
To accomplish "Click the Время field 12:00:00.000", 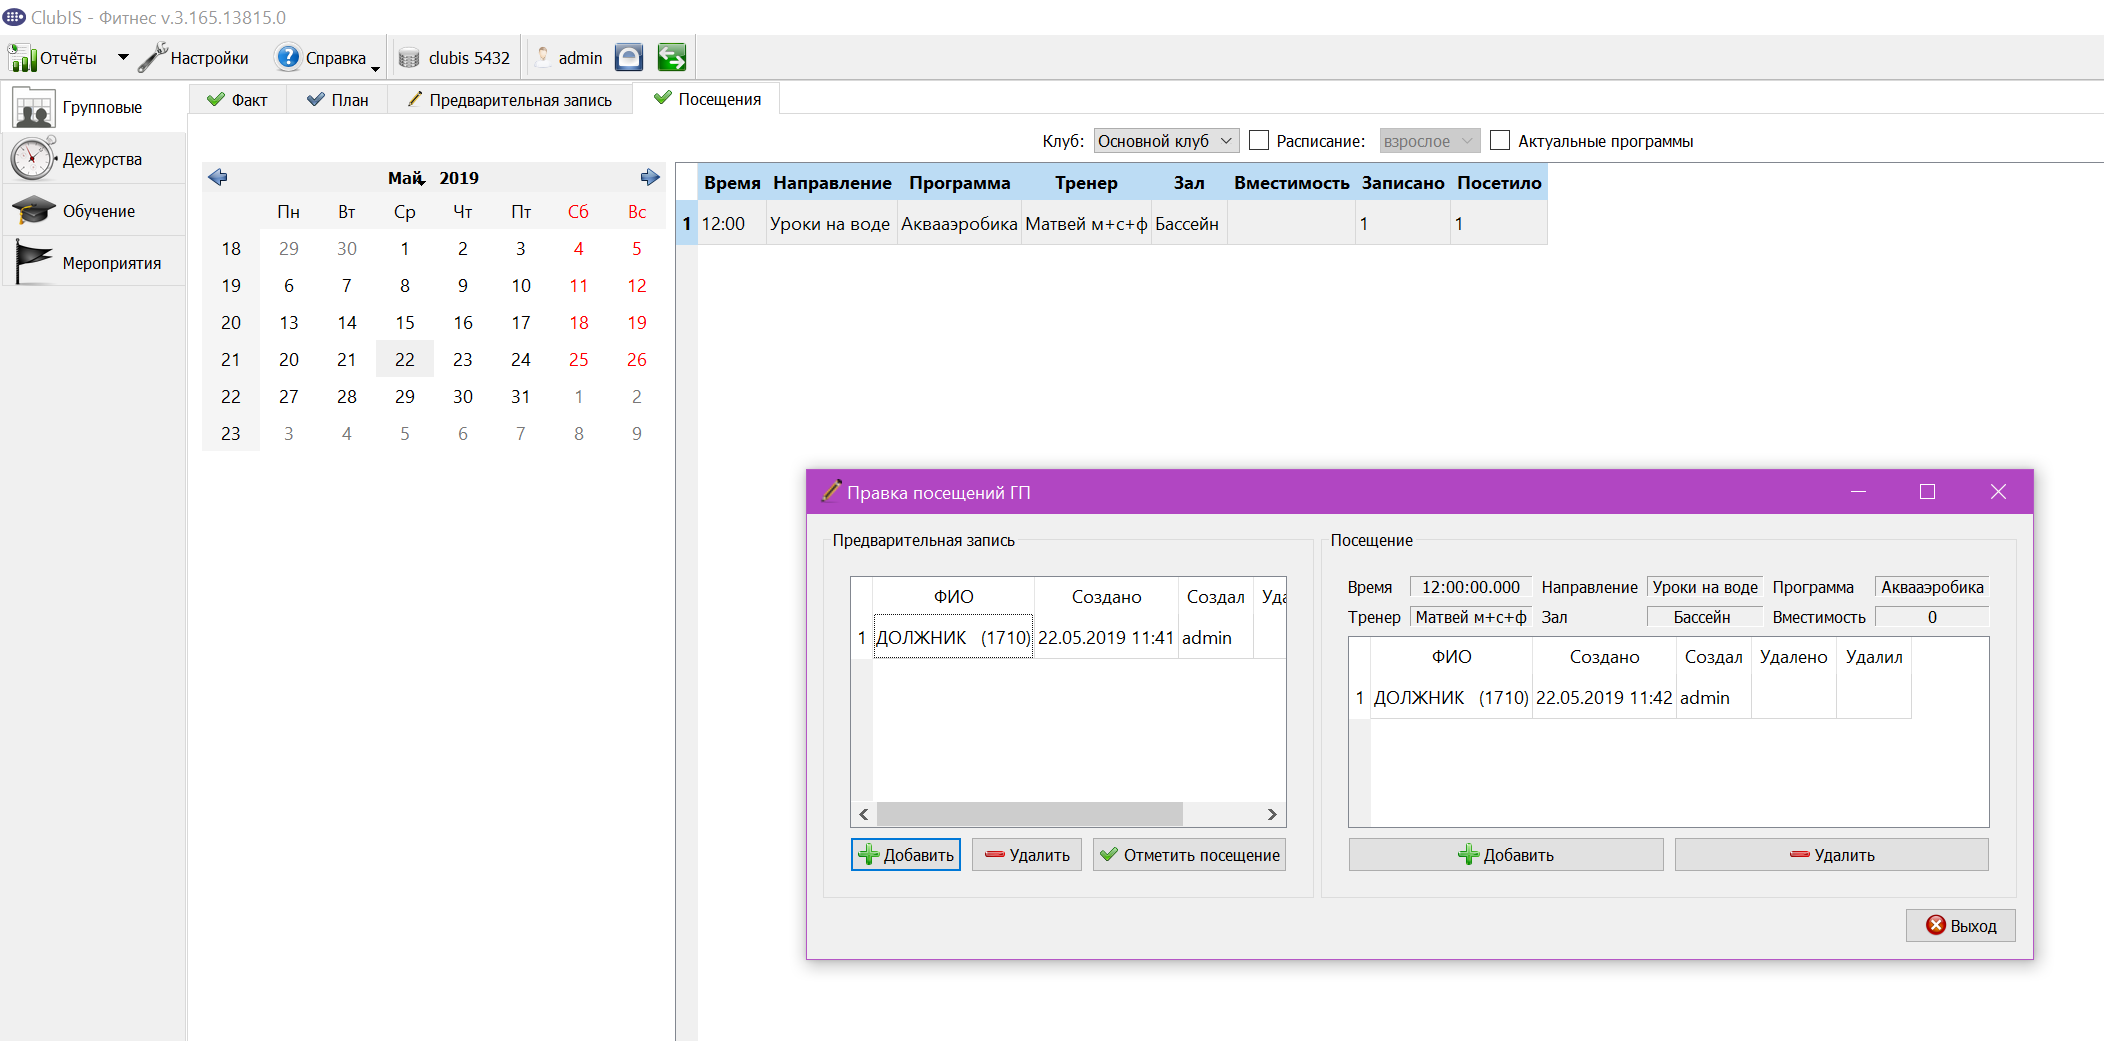I will 1470,587.
